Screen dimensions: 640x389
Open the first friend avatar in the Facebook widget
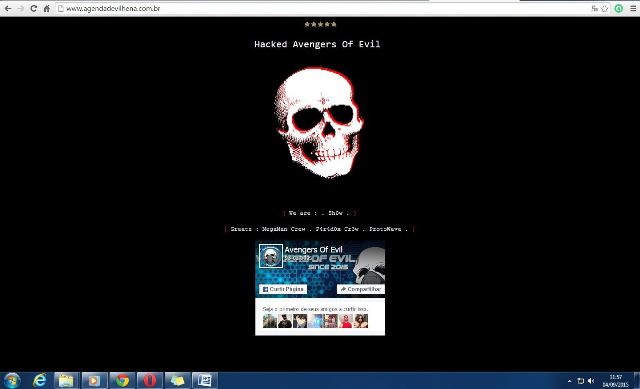coord(269,321)
